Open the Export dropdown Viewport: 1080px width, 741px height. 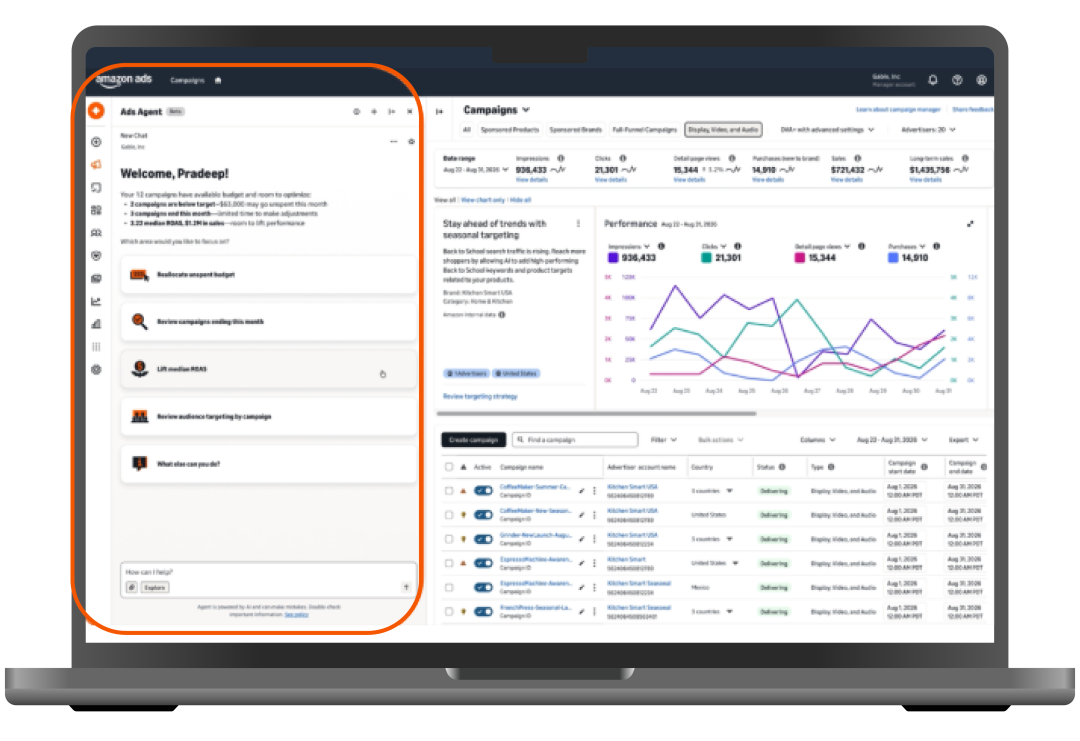(964, 439)
